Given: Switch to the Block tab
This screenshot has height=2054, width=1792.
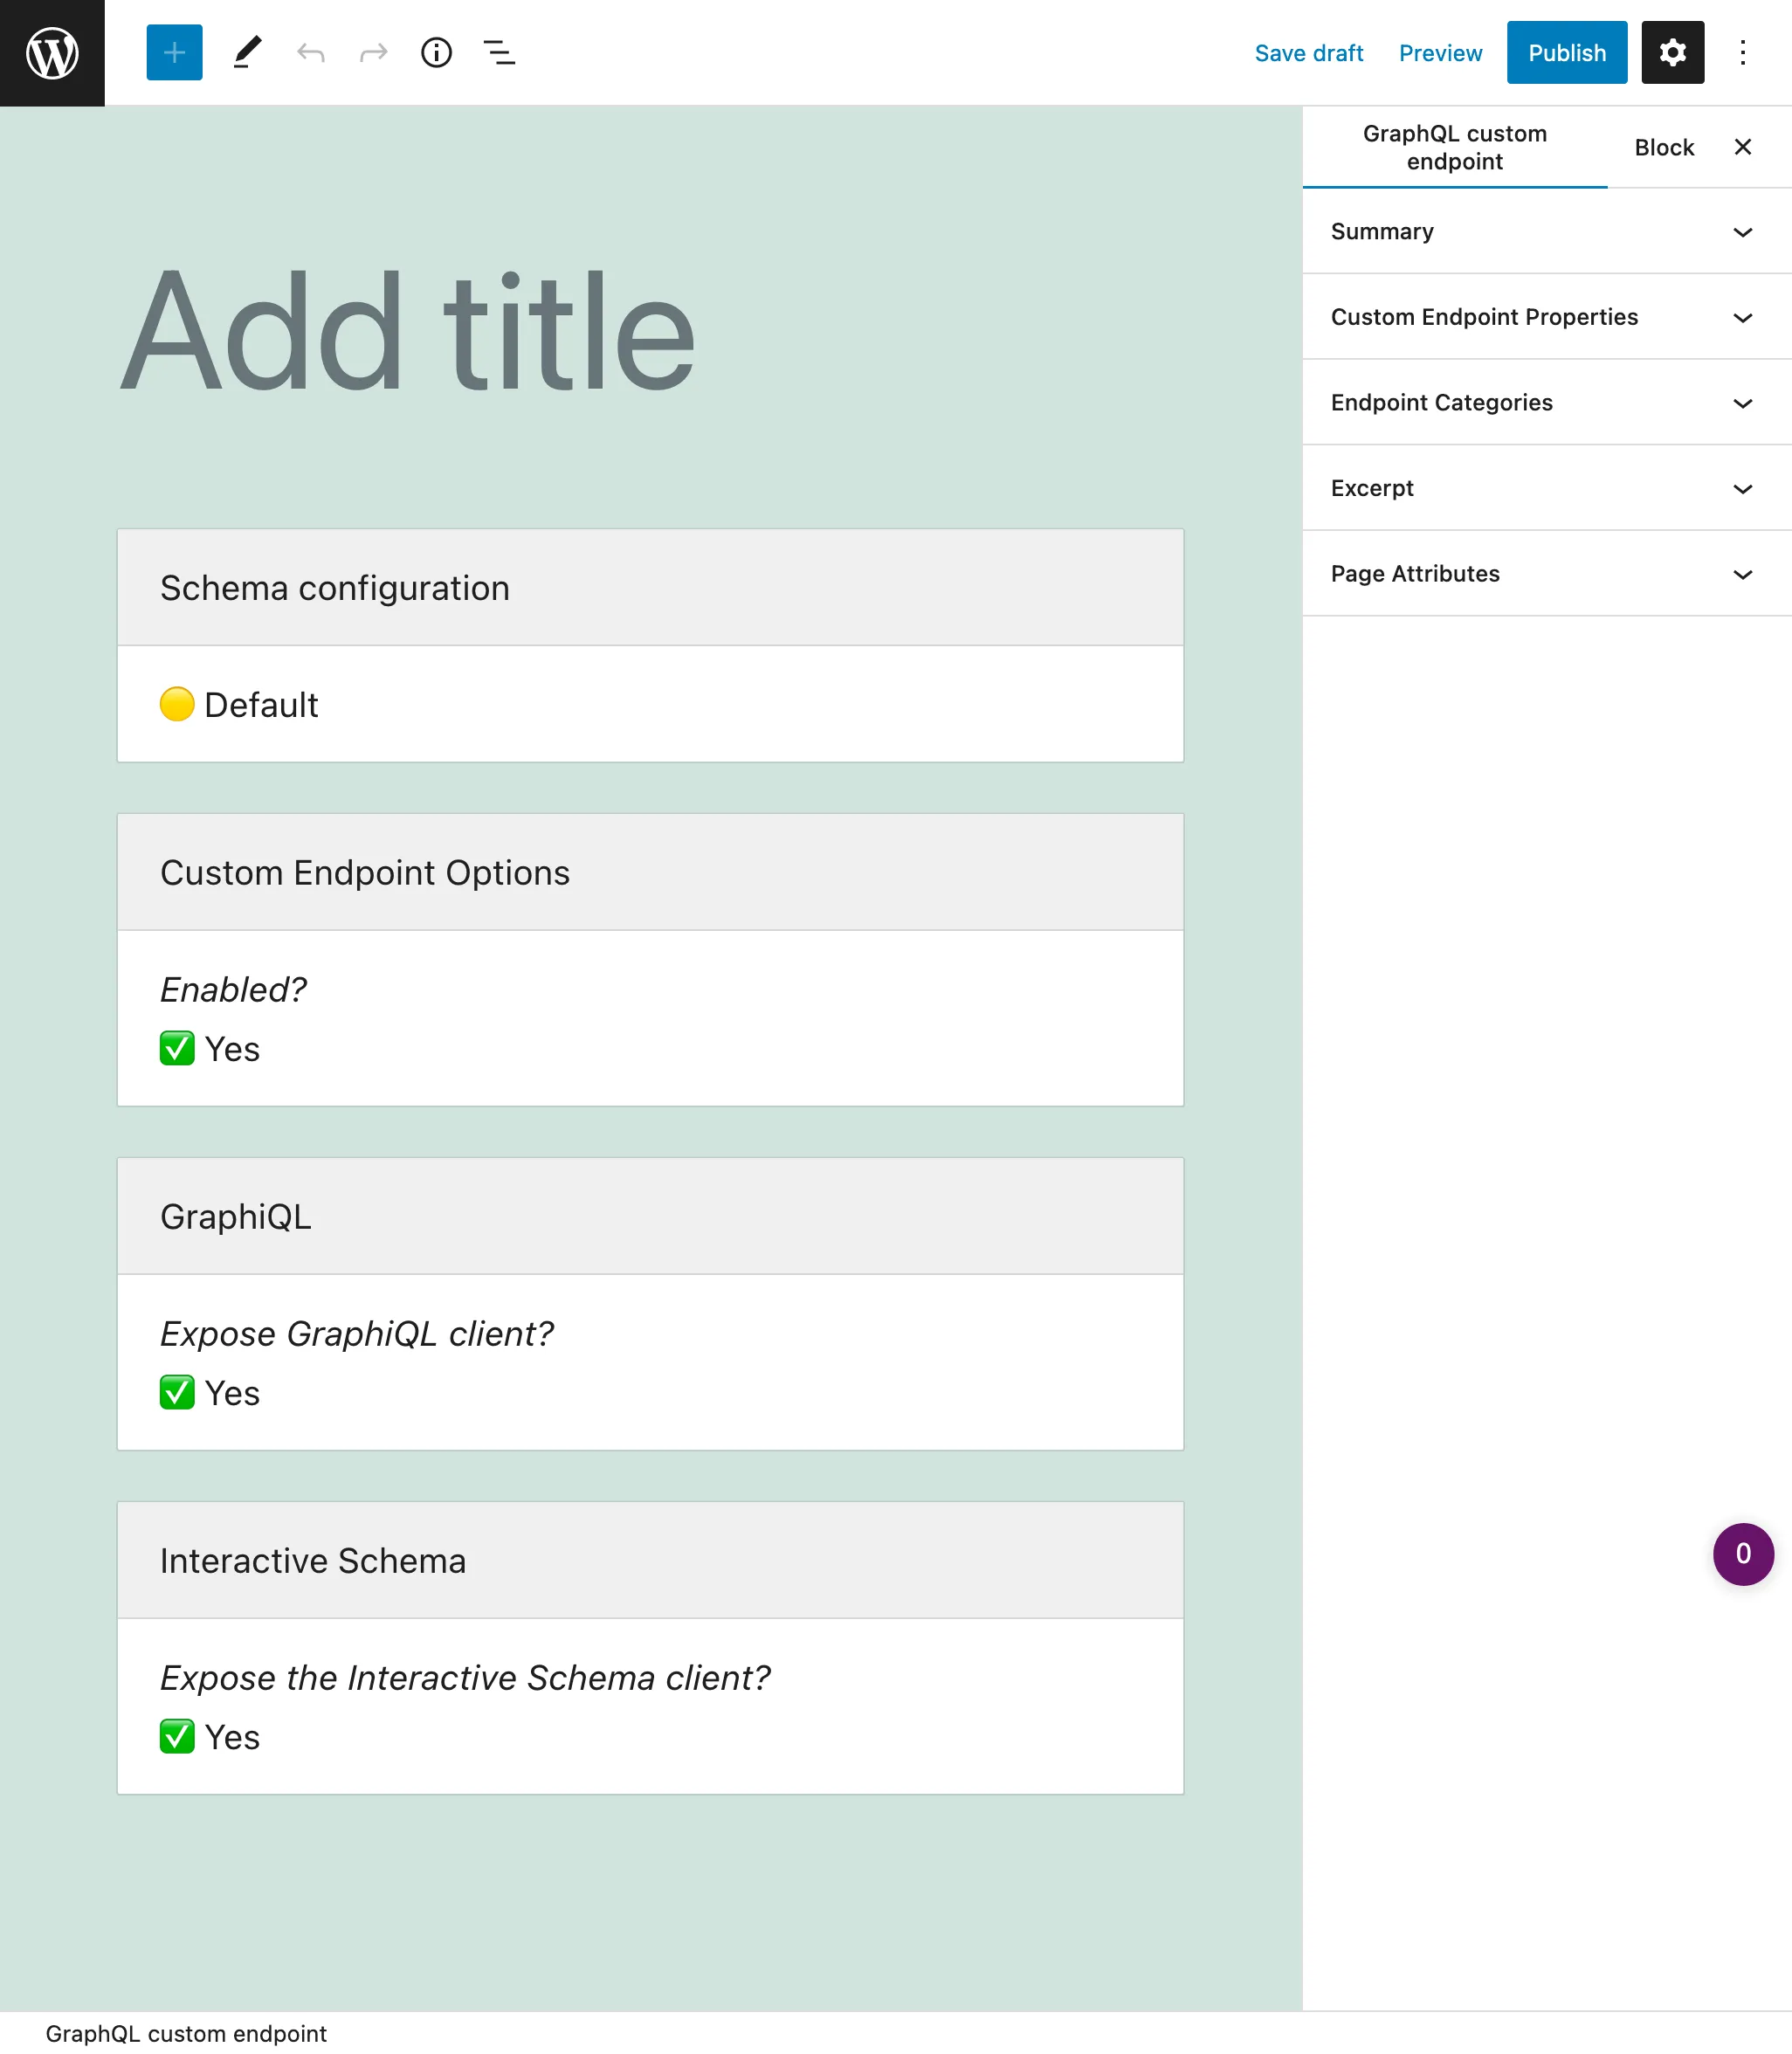Looking at the screenshot, I should [x=1664, y=147].
